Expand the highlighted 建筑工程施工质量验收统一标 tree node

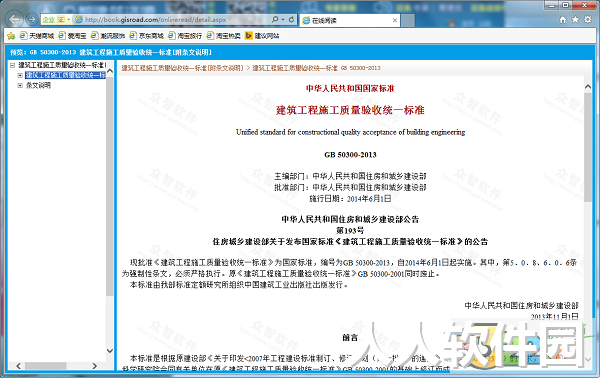20,75
